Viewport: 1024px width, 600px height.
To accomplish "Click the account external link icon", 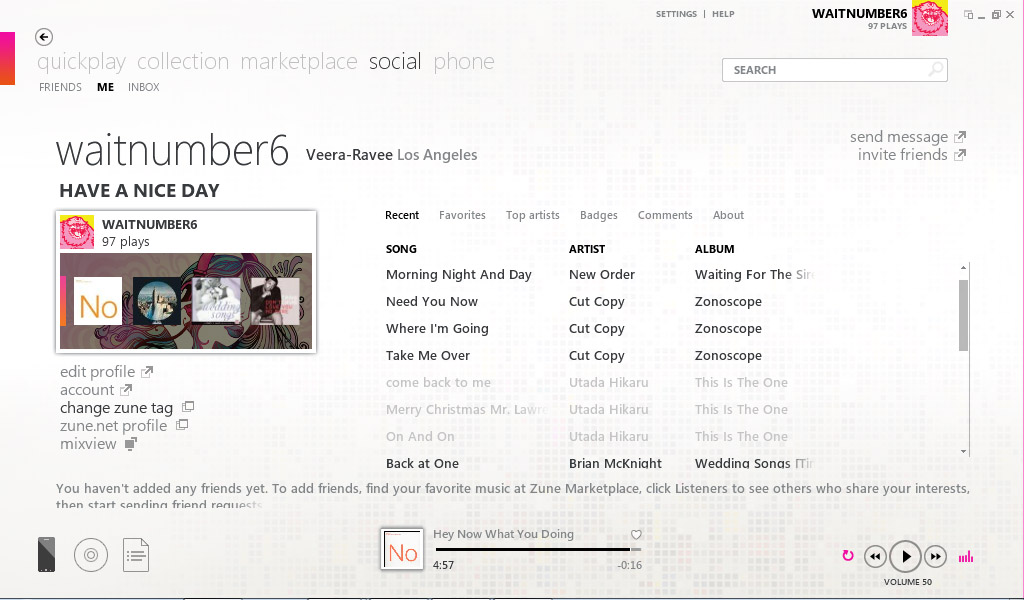I will (126, 390).
